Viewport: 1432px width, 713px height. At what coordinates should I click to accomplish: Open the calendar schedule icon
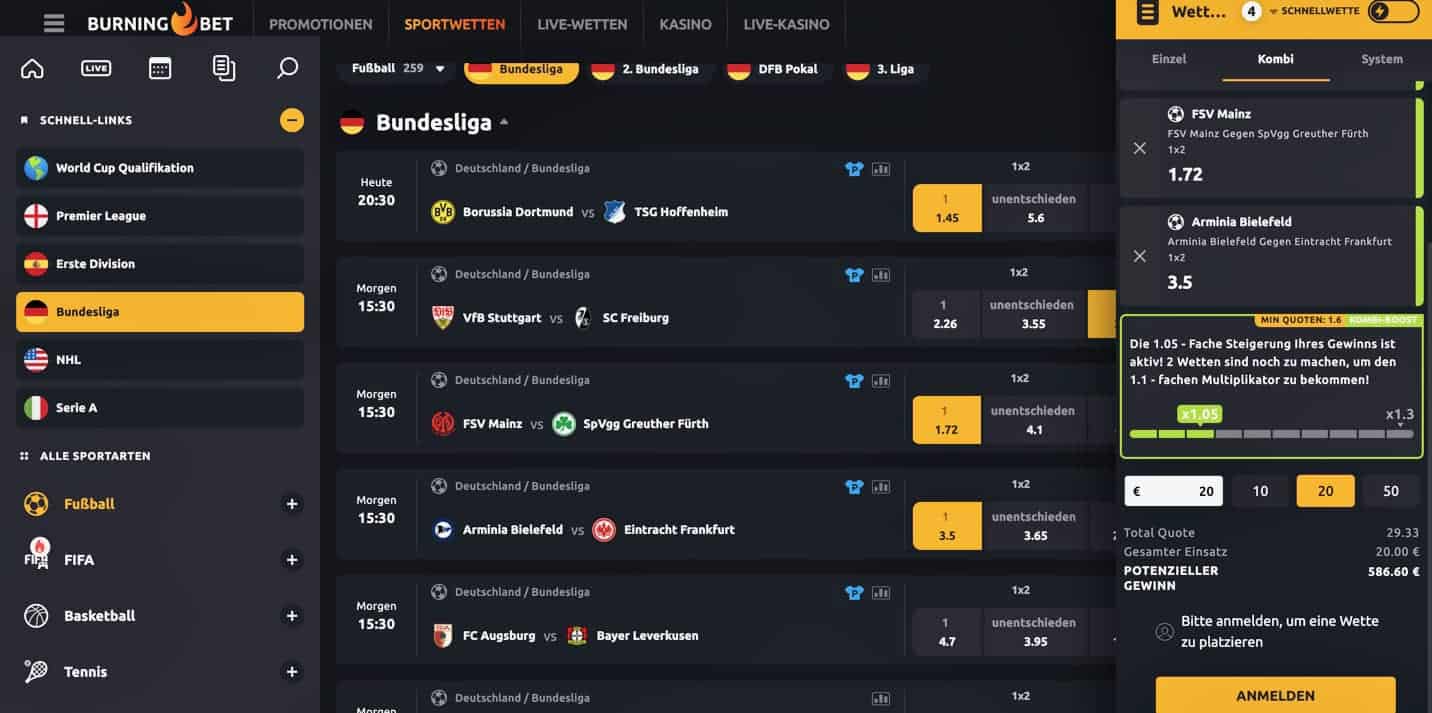coord(160,68)
